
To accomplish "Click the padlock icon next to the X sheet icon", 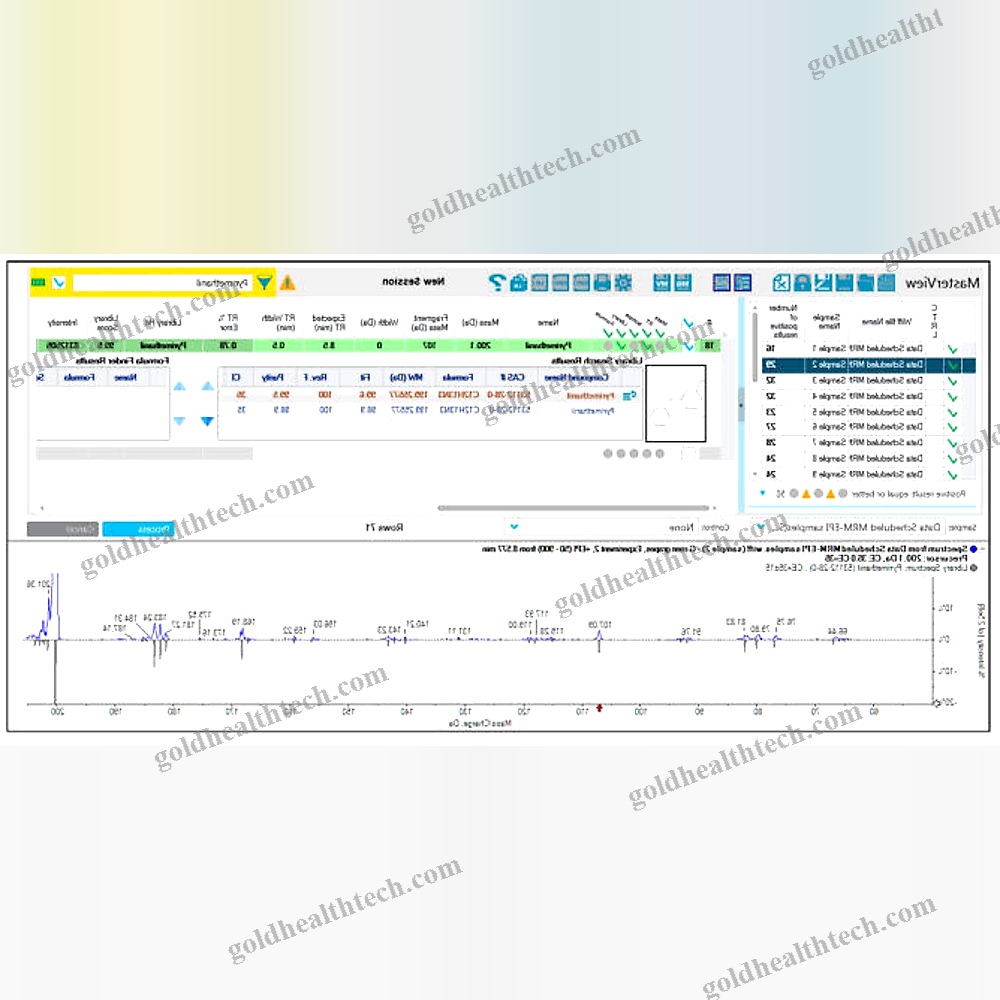I will tap(802, 283).
